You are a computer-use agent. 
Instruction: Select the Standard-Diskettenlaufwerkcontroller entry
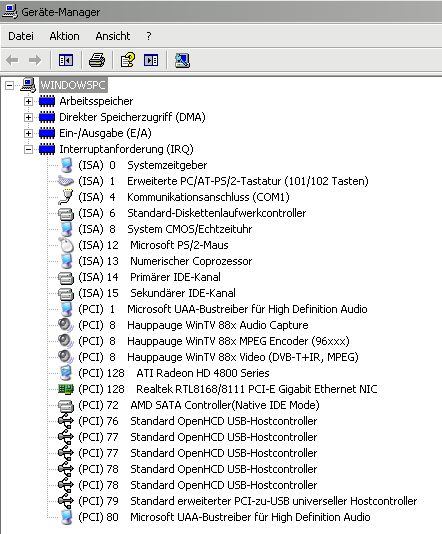click(x=192, y=213)
